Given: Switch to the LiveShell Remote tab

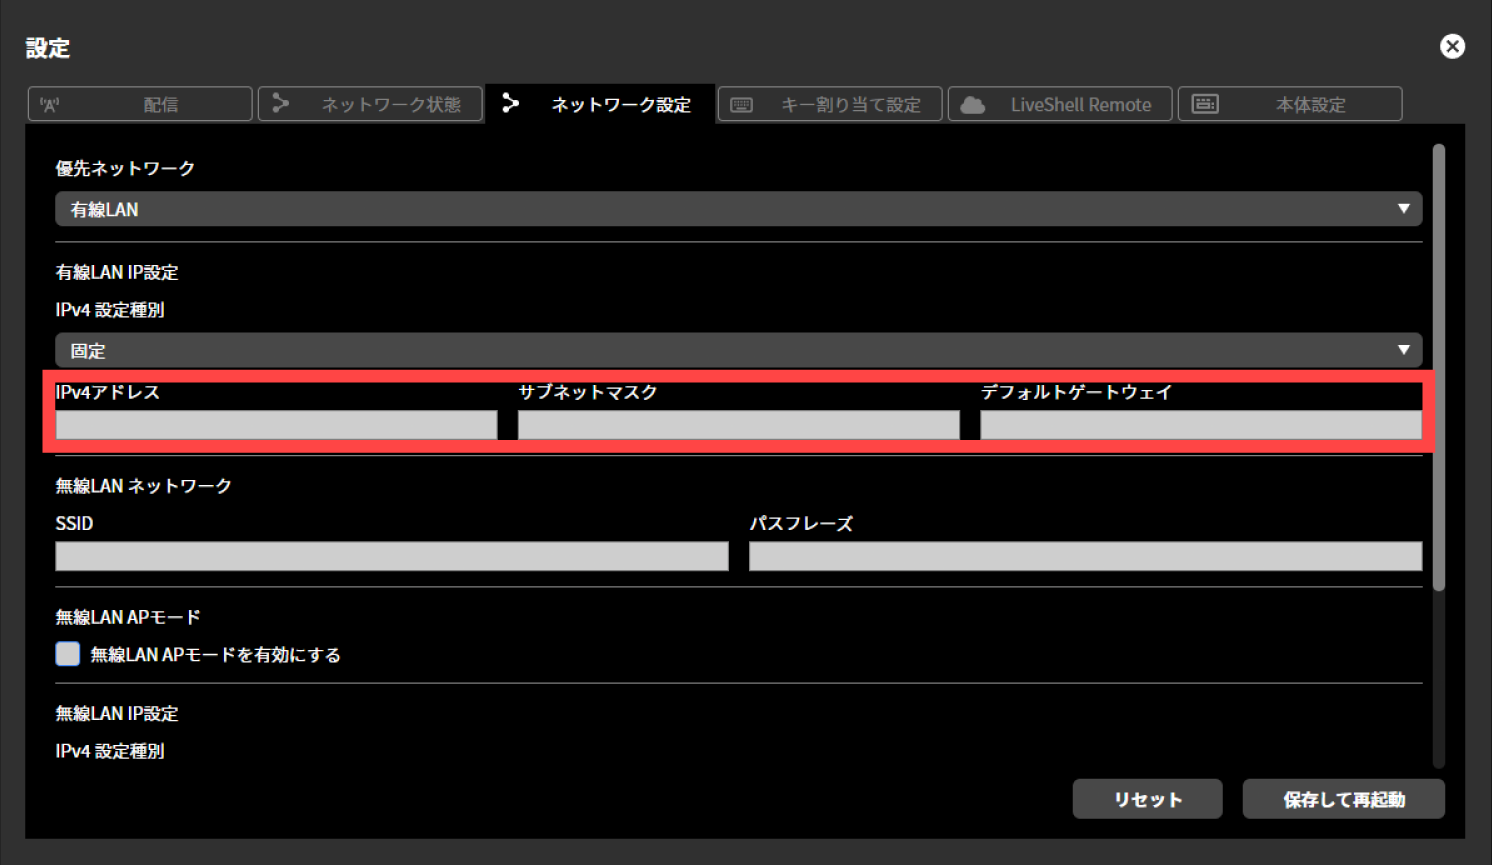Looking at the screenshot, I should [1060, 104].
